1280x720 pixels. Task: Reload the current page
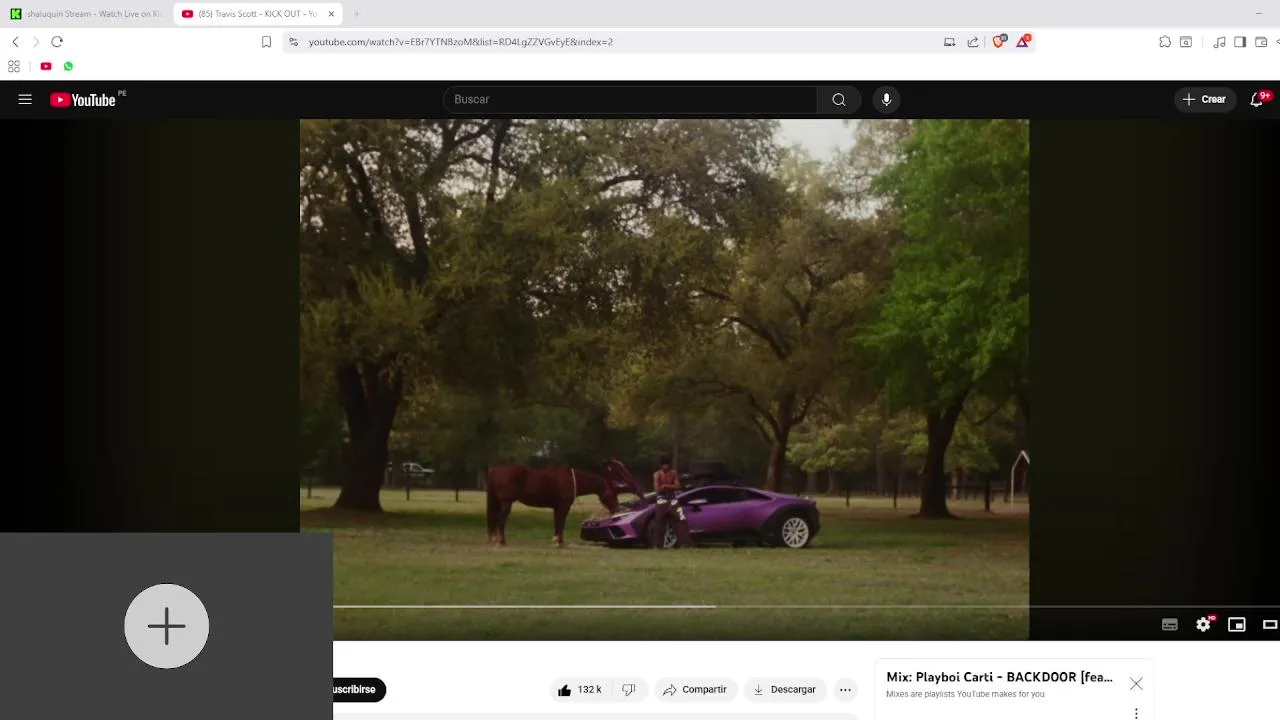[x=57, y=42]
